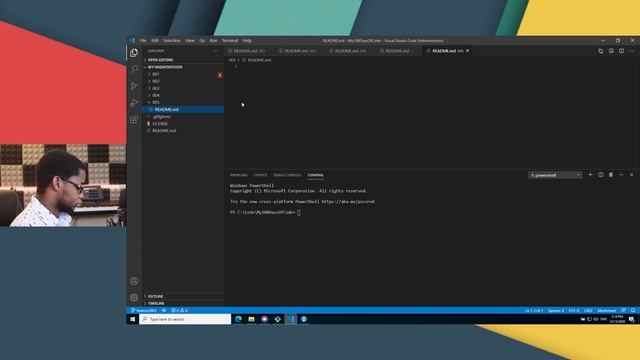Viewport: 640px width, 360px height.
Task: Open the Go menu
Action: (202, 41)
